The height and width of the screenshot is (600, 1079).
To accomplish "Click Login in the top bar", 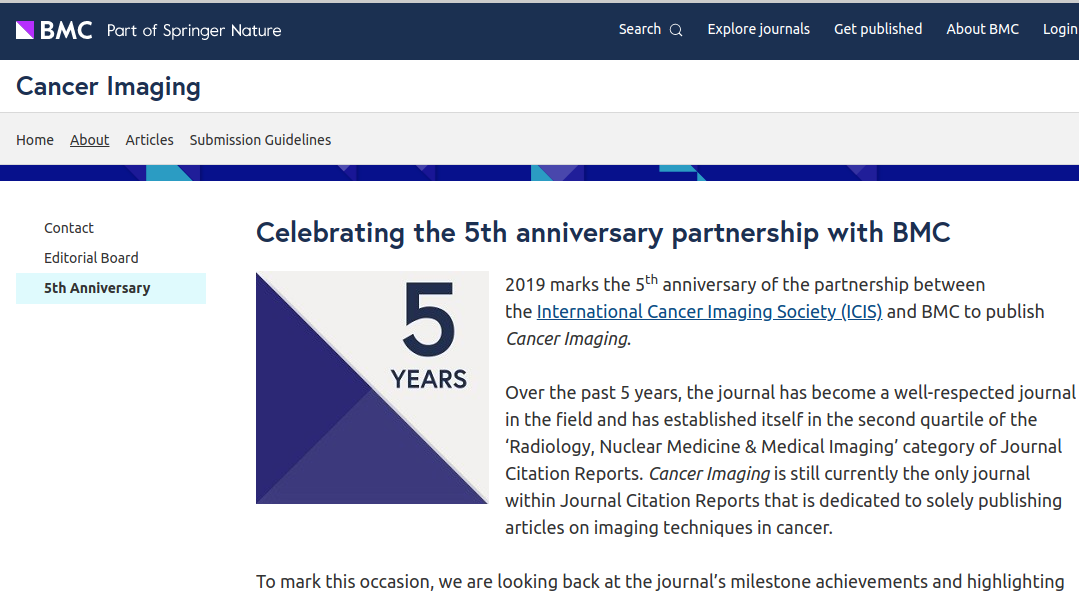I will click(1059, 29).
